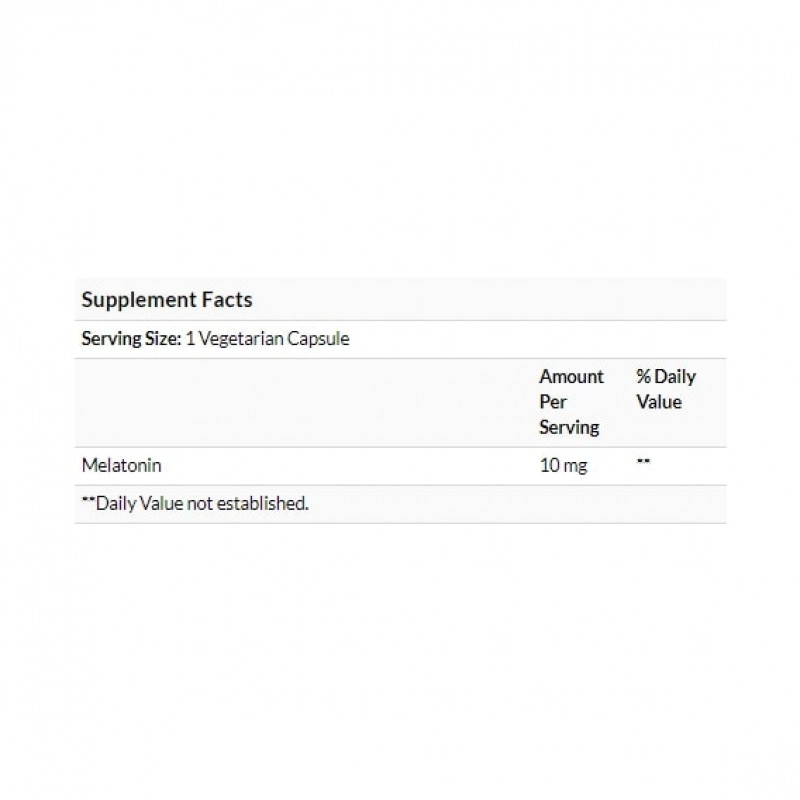Click the "Supplement Facts" heading
The width and height of the screenshot is (800, 800).
point(166,299)
